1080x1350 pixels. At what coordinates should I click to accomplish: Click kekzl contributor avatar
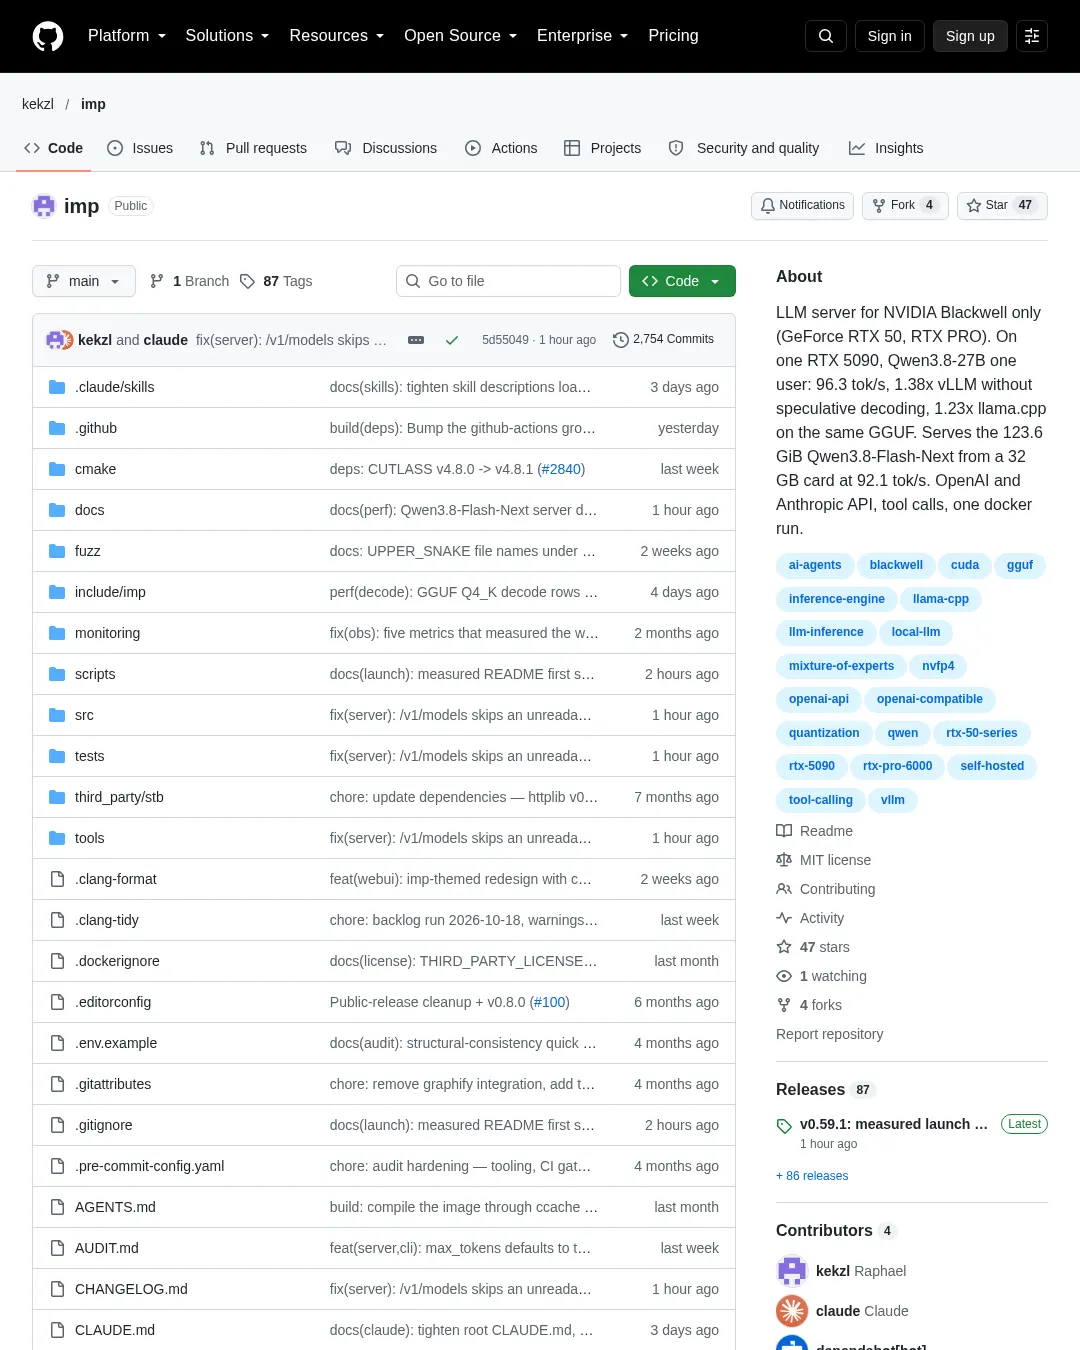(x=792, y=1271)
